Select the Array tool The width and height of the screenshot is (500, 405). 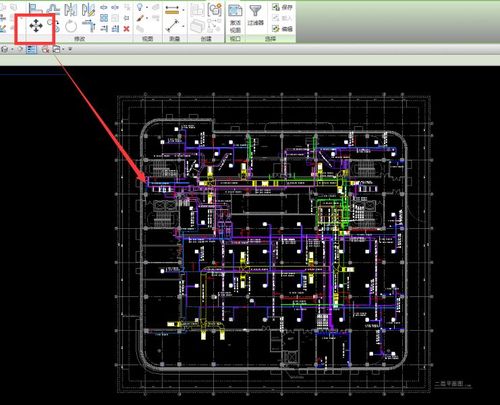[x=104, y=18]
